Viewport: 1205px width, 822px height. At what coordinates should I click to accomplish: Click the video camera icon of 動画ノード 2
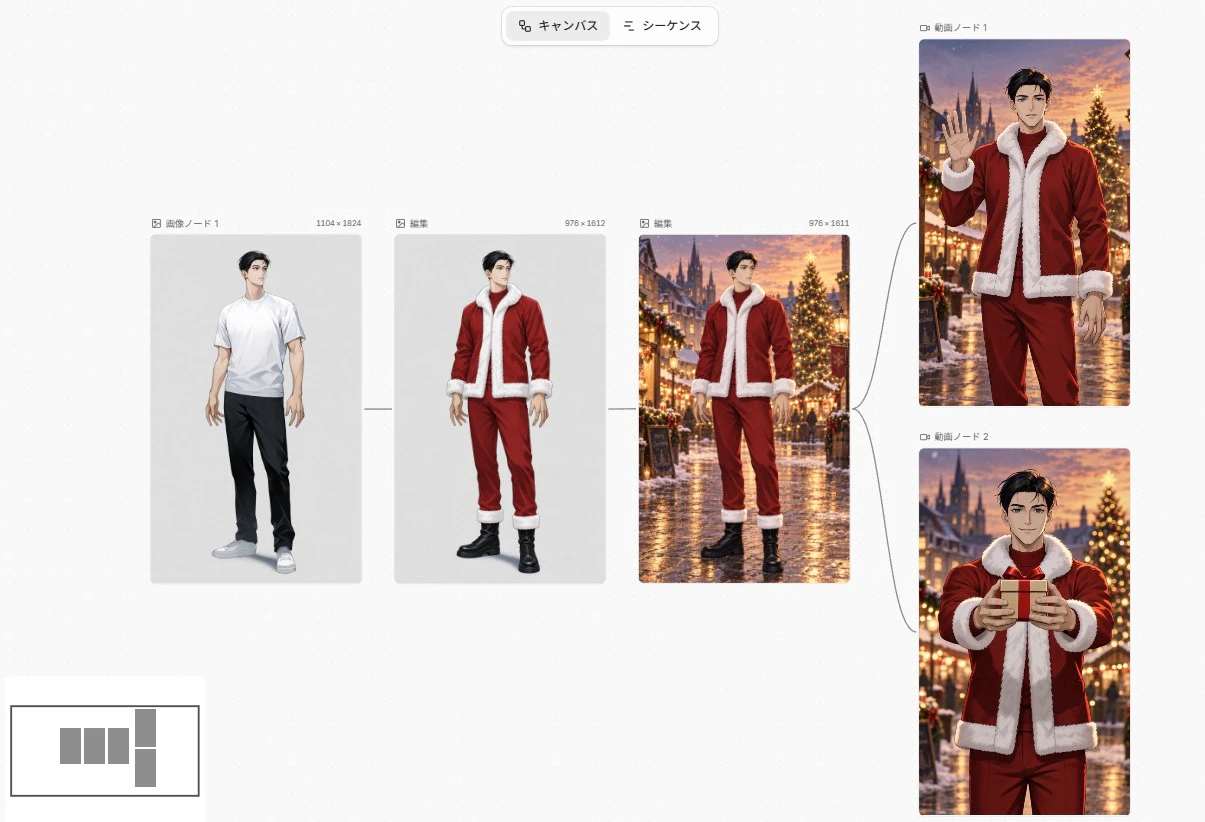pyautogui.click(x=925, y=437)
